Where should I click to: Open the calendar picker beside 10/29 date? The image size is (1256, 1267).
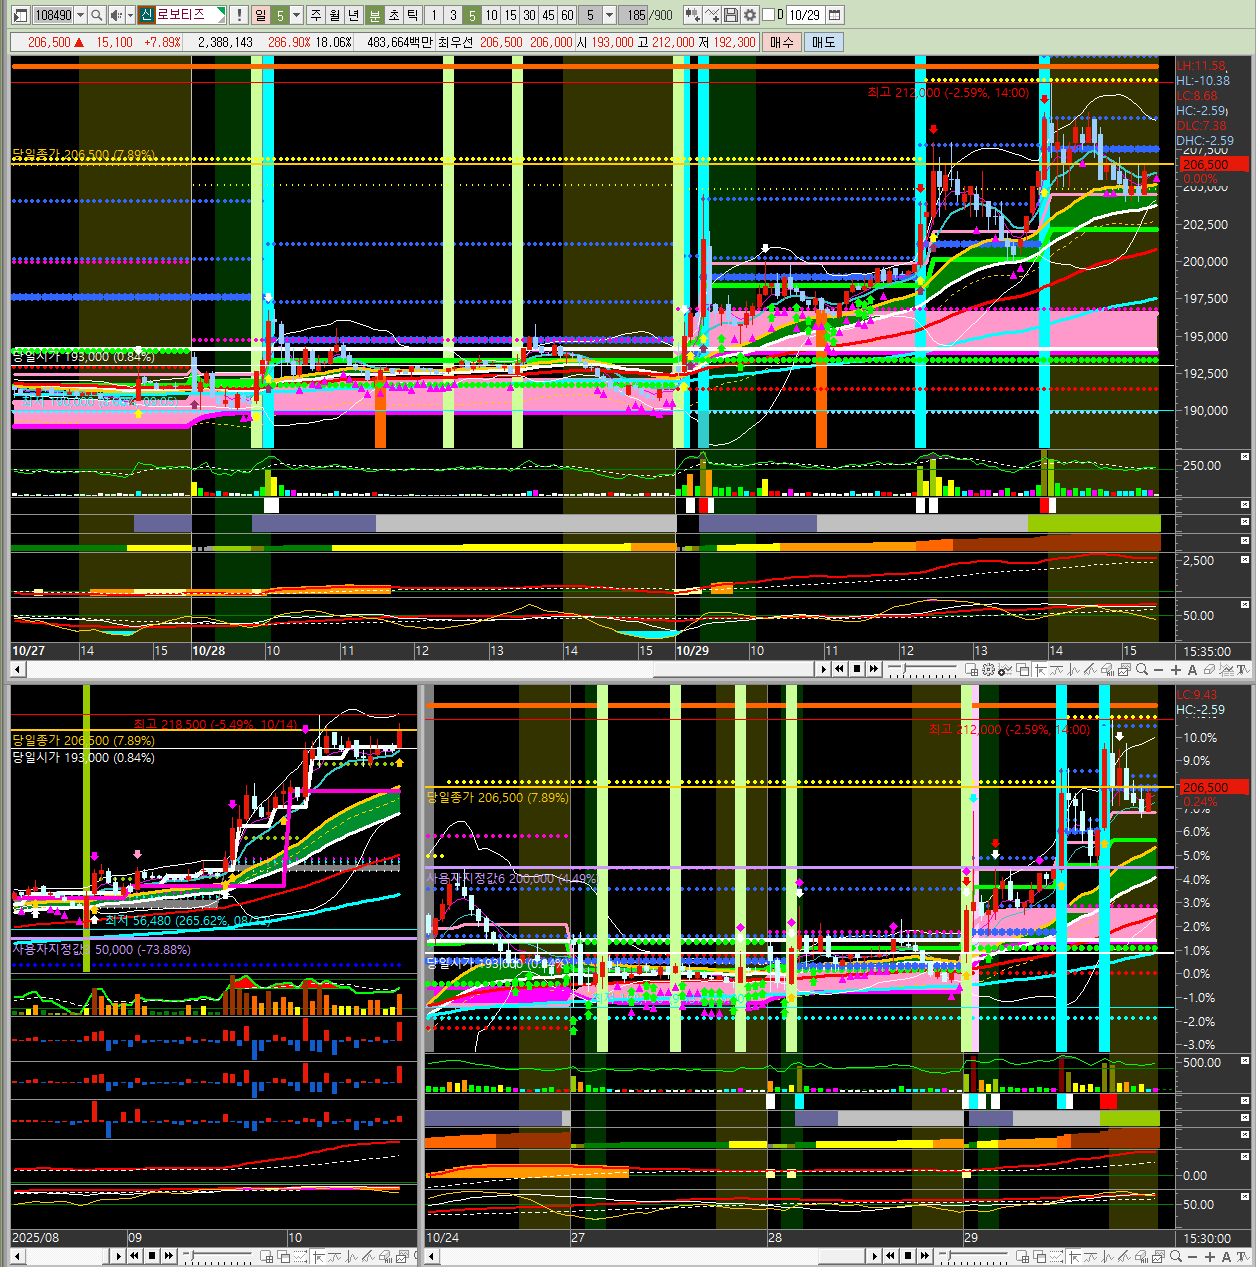[x=835, y=15]
